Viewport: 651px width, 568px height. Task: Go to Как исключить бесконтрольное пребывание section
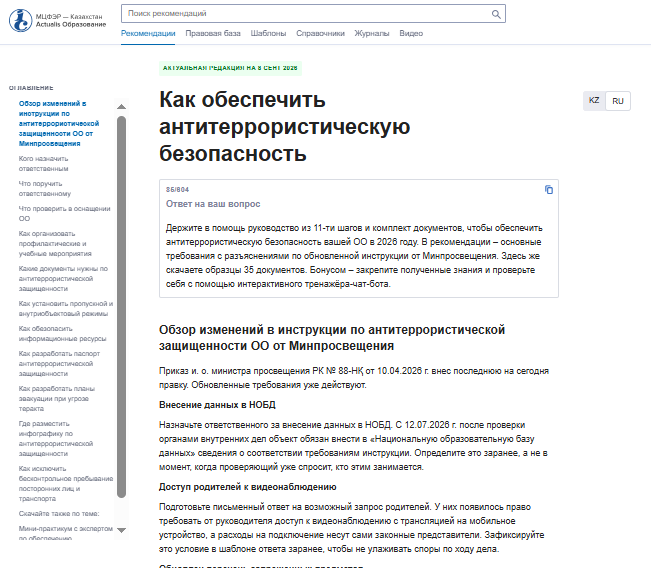click(x=66, y=483)
